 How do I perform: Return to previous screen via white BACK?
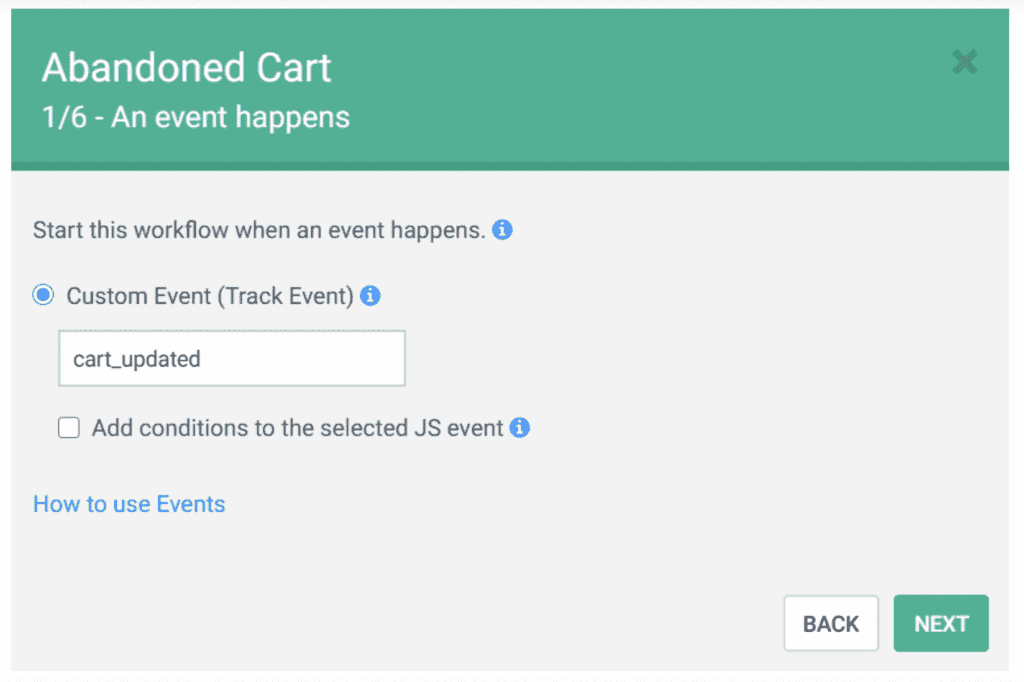click(831, 623)
